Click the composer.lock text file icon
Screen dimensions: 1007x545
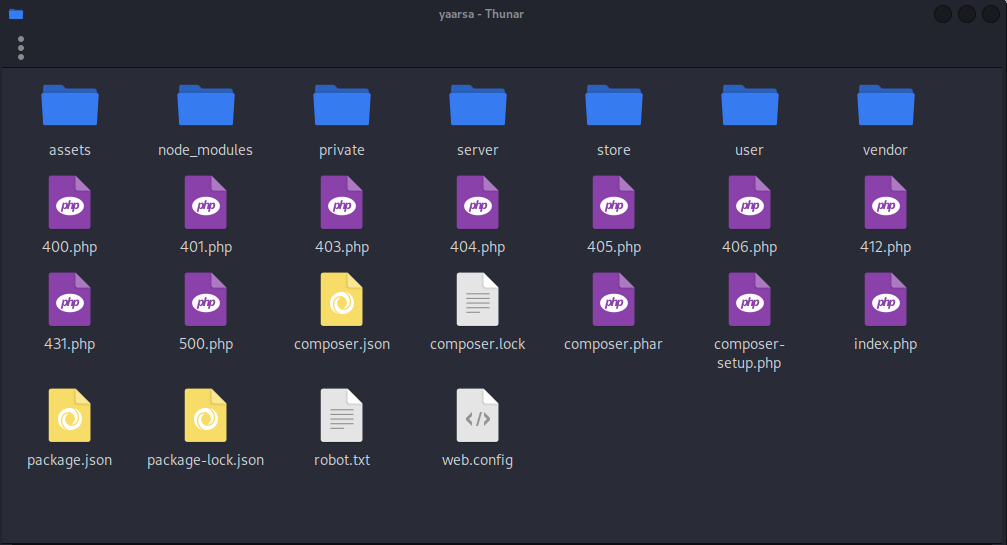[x=478, y=299]
